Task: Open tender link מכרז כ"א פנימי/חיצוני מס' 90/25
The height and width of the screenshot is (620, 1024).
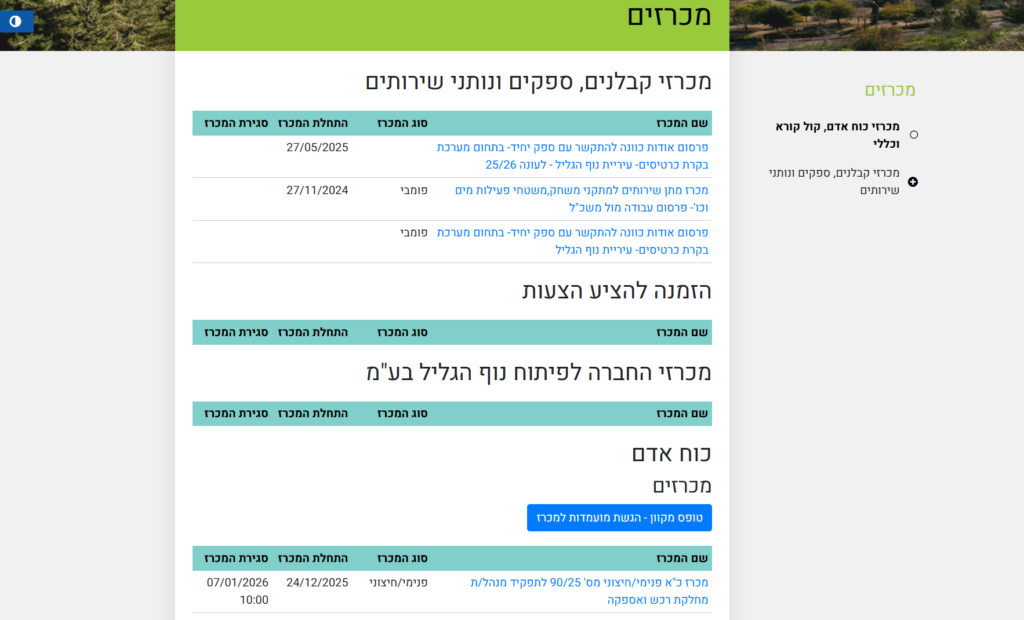Action: pos(589,591)
